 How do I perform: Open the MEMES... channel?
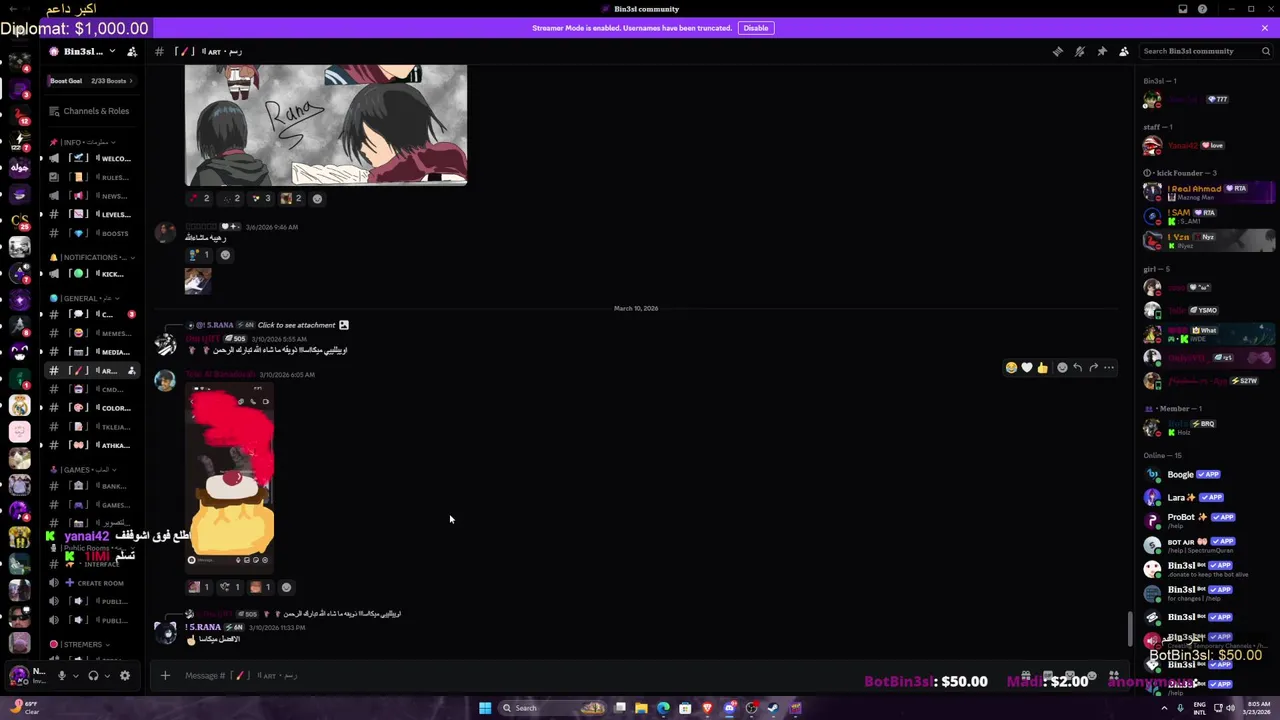92,333
